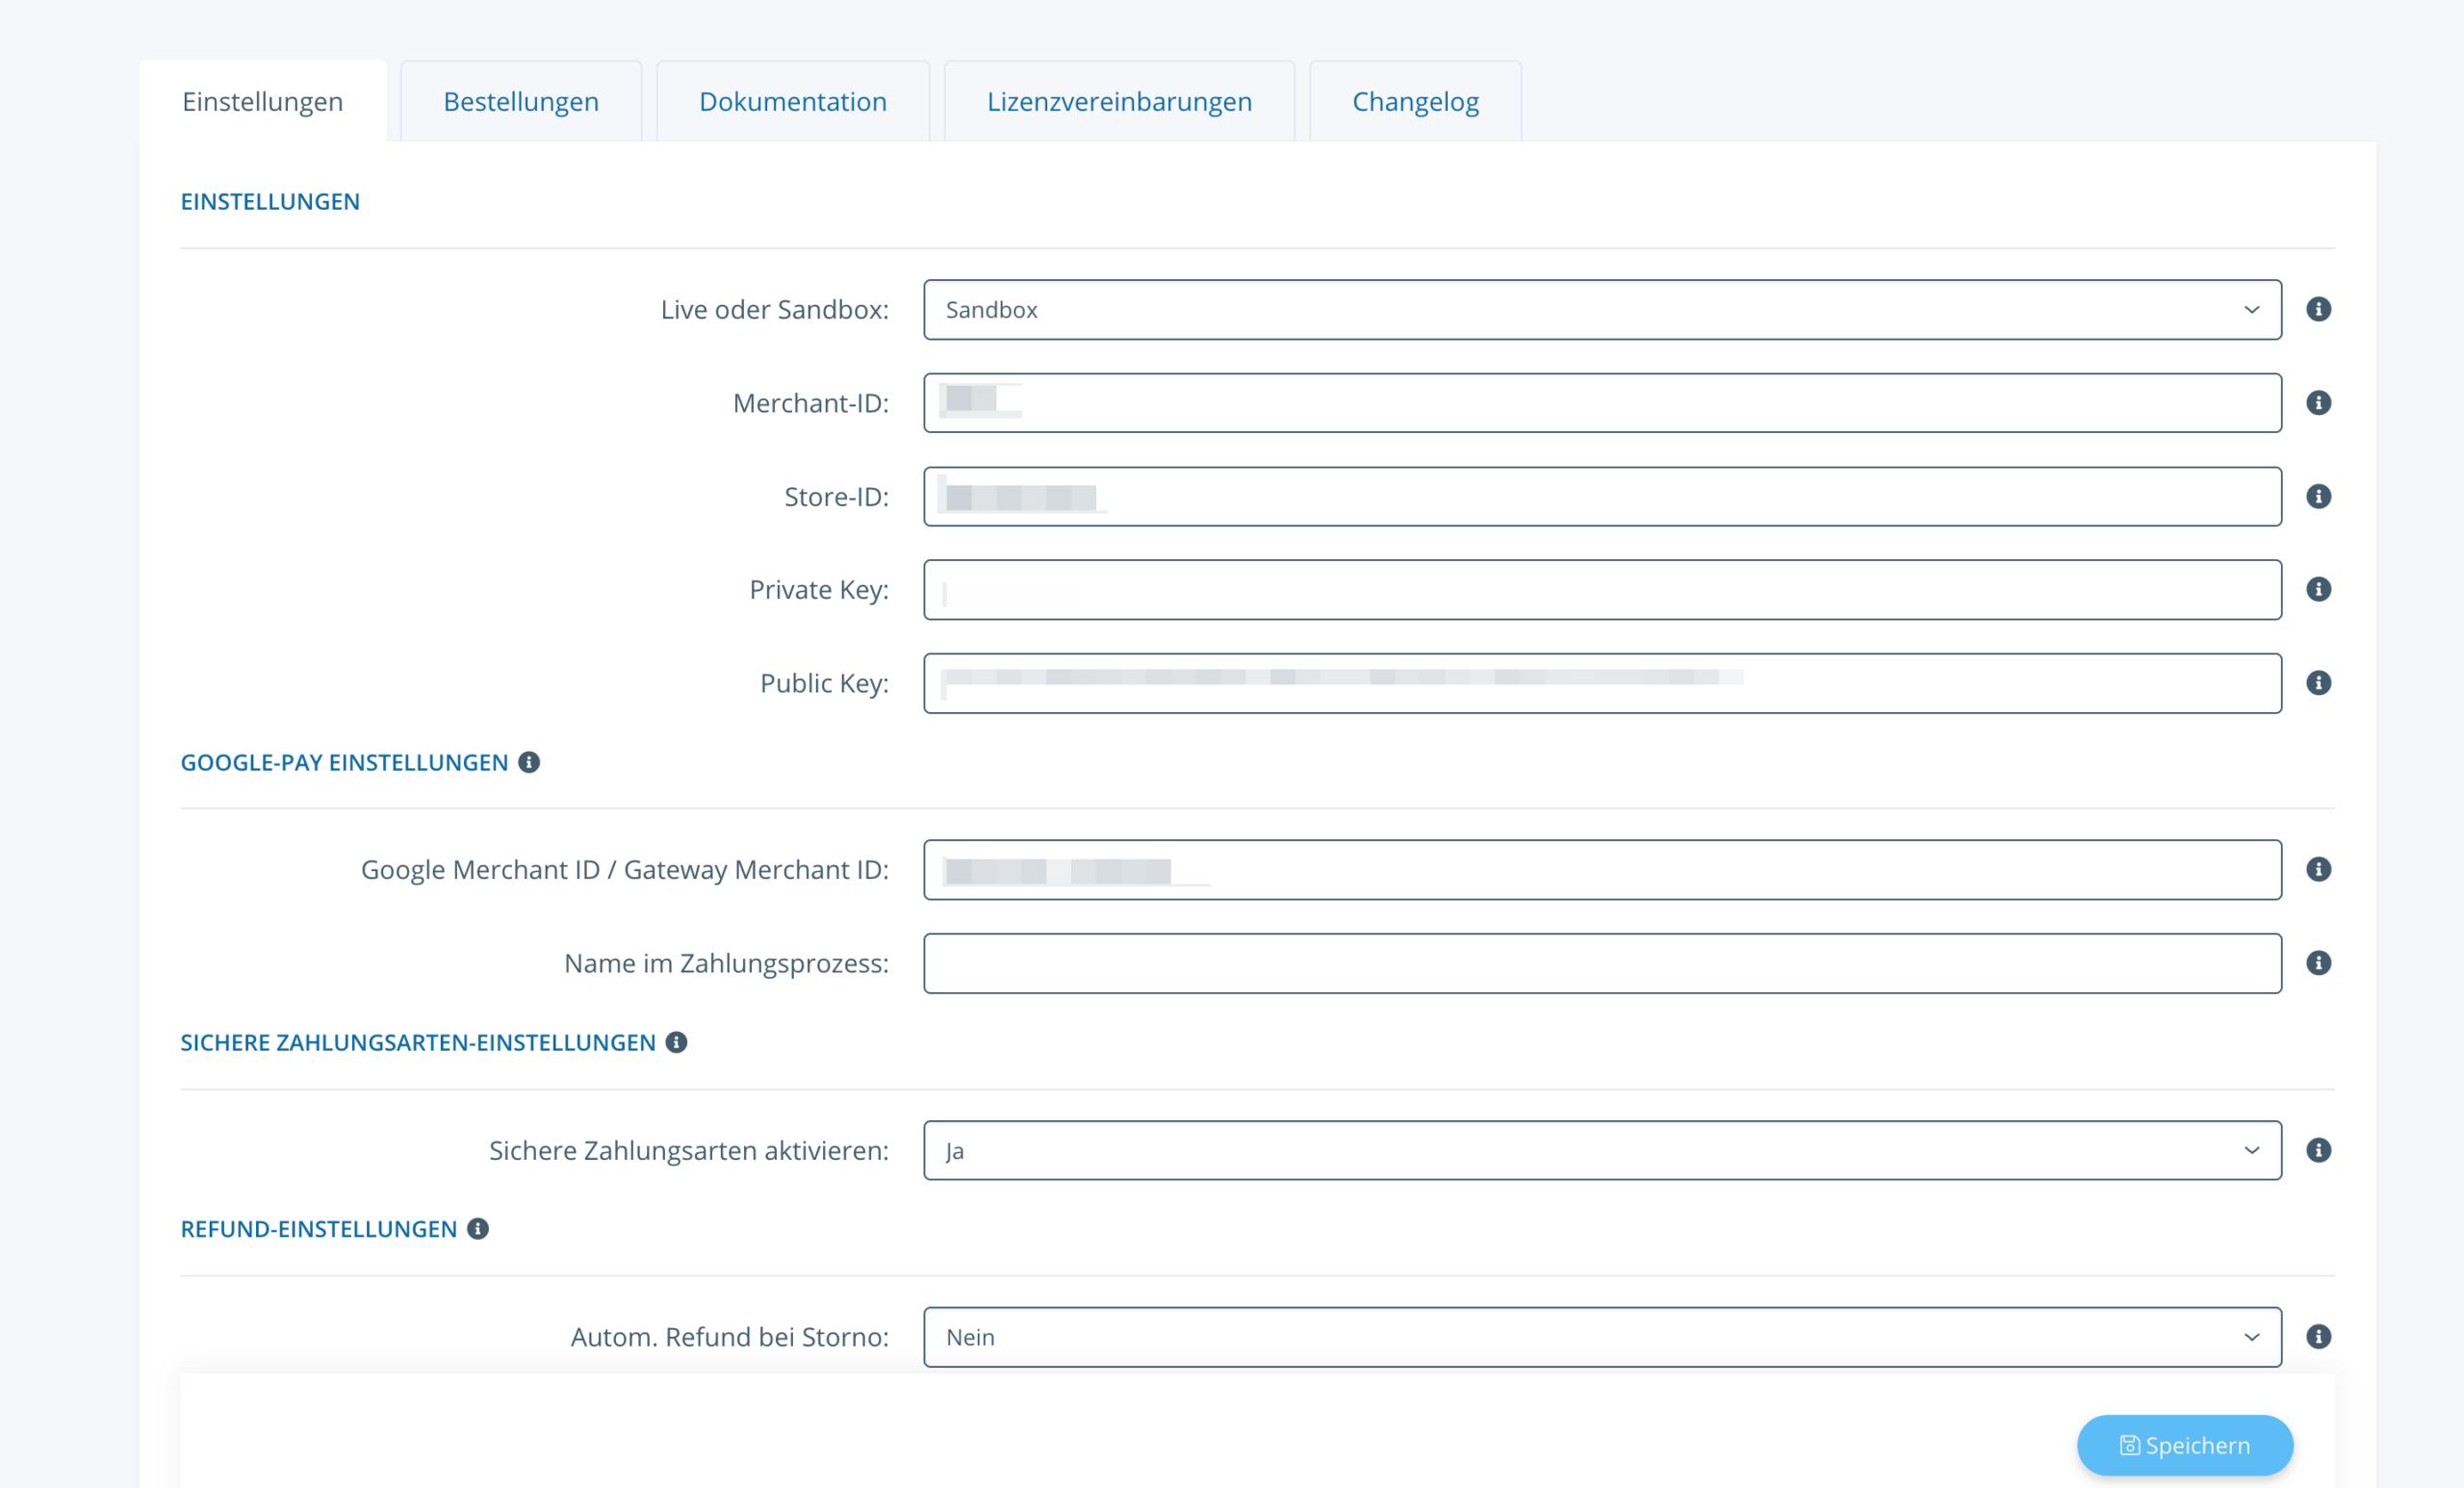The height and width of the screenshot is (1488, 2464).
Task: Open Sichere Zahlungsarten aktivieren dropdown
Action: [1601, 1150]
